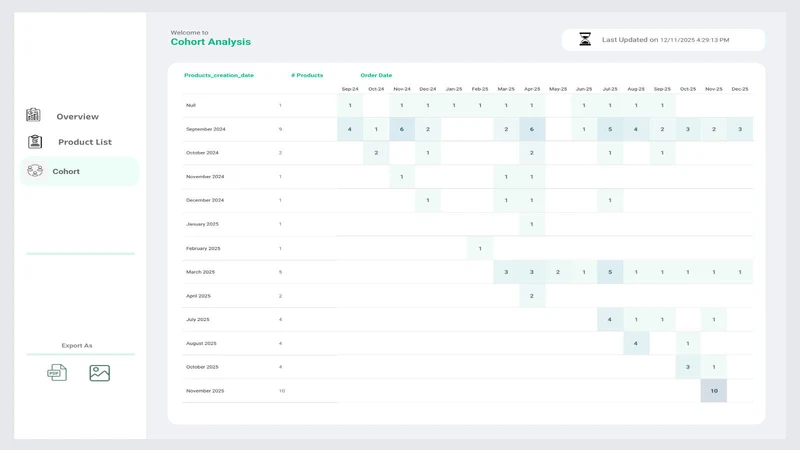The width and height of the screenshot is (800, 450).
Task: Click the March 2025 row label
Action: click(x=201, y=272)
